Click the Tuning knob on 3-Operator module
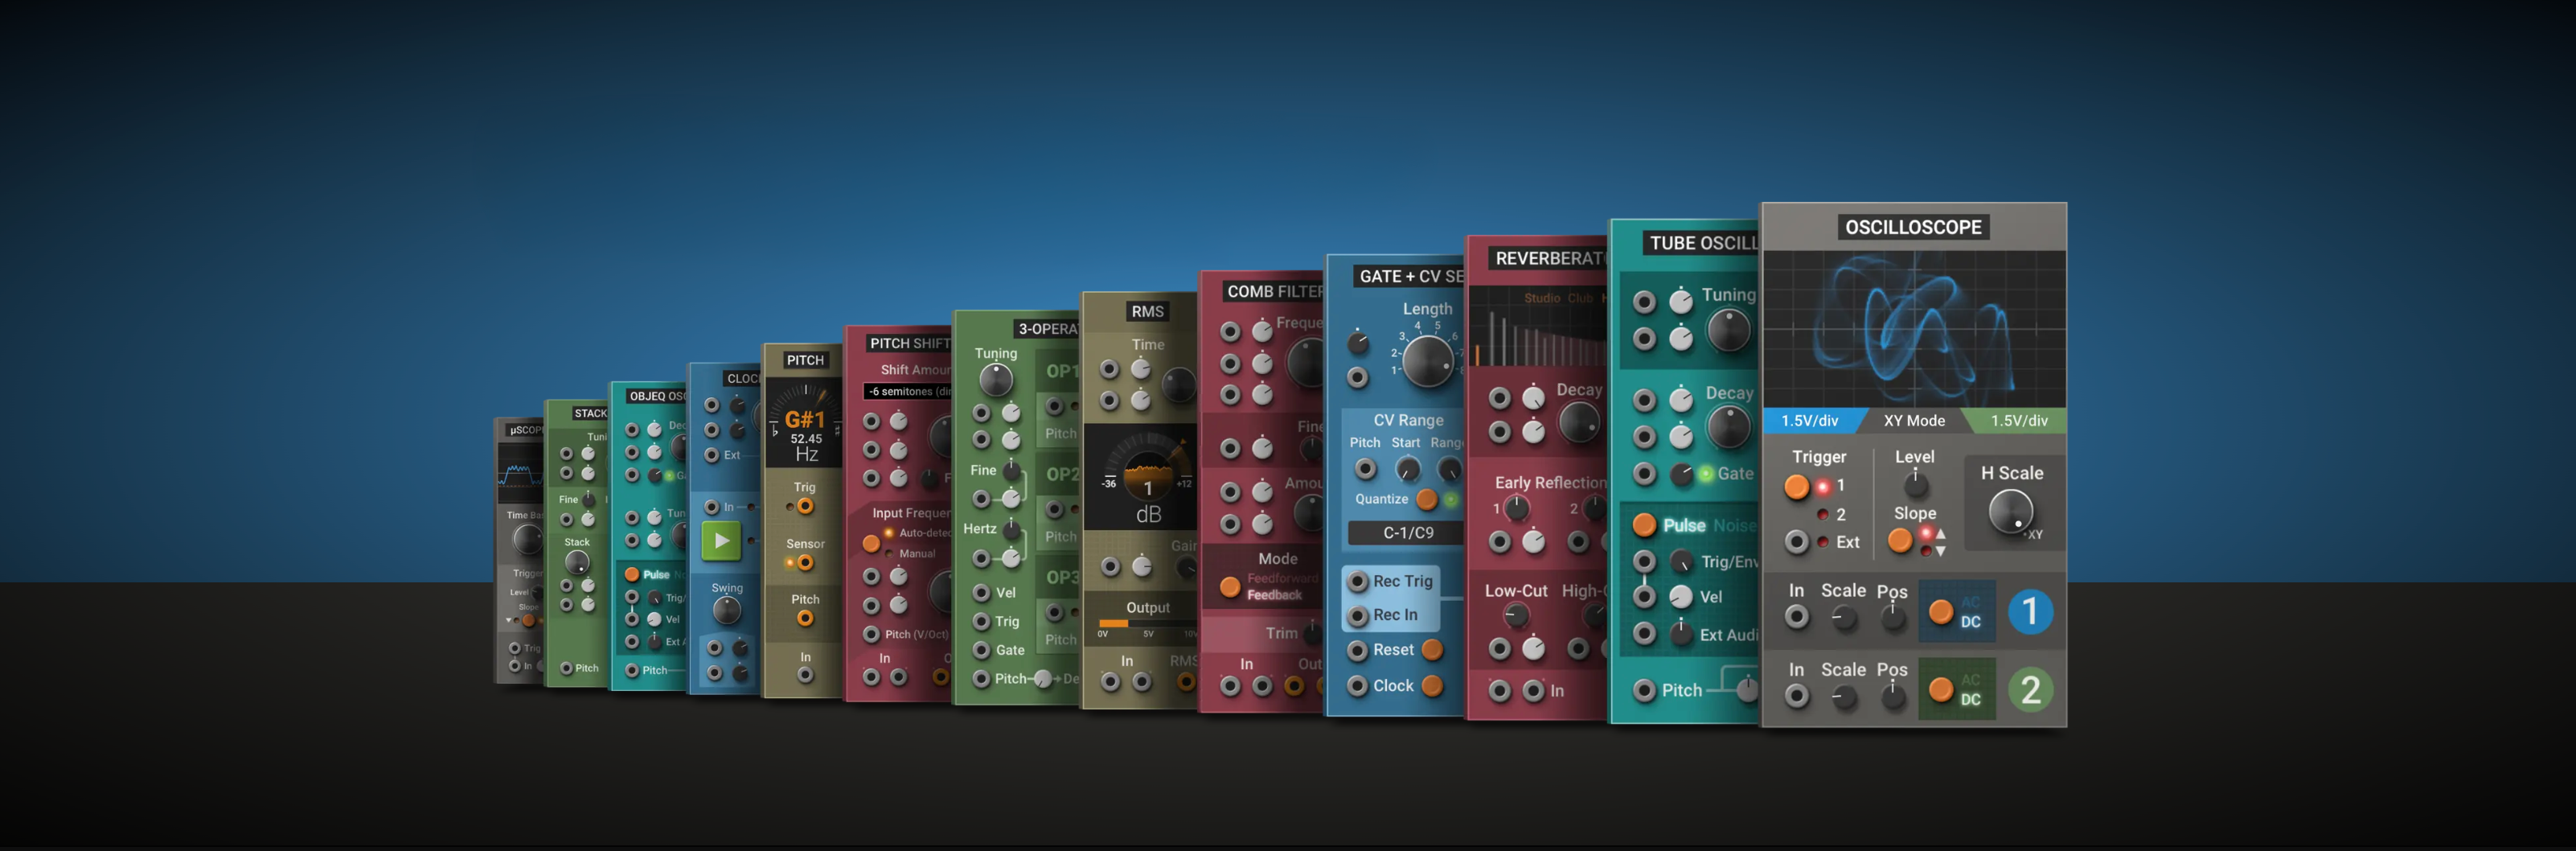Viewport: 2576px width, 851px height. click(x=996, y=380)
